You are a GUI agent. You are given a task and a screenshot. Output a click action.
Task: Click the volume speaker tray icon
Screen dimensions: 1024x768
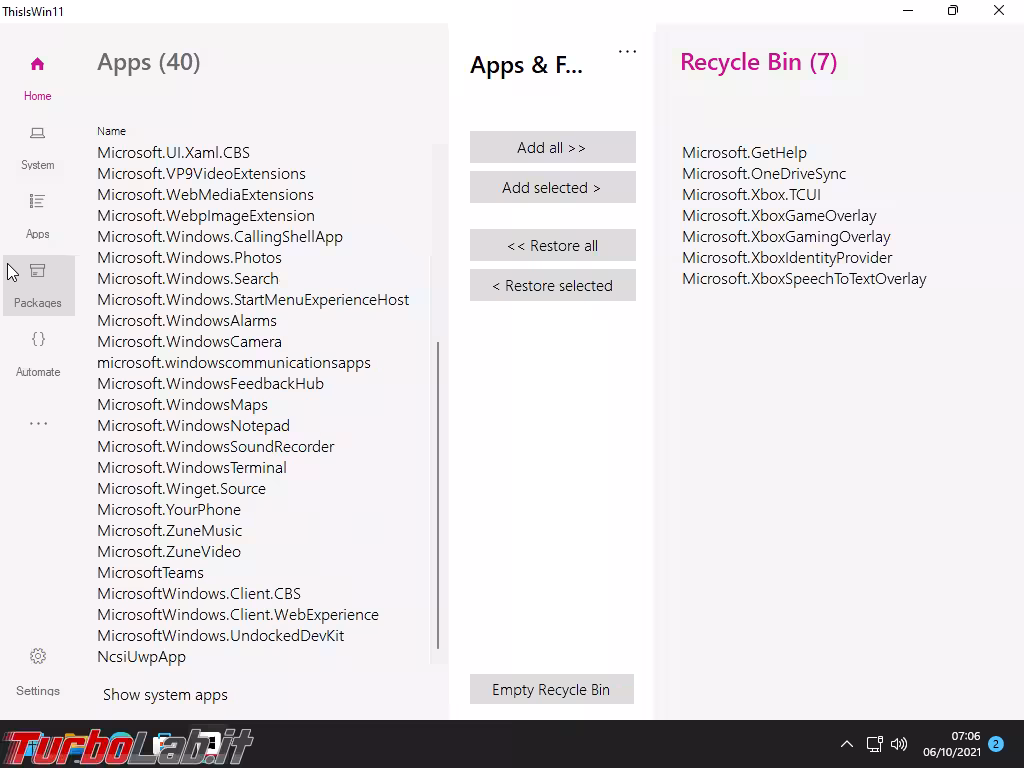899,744
